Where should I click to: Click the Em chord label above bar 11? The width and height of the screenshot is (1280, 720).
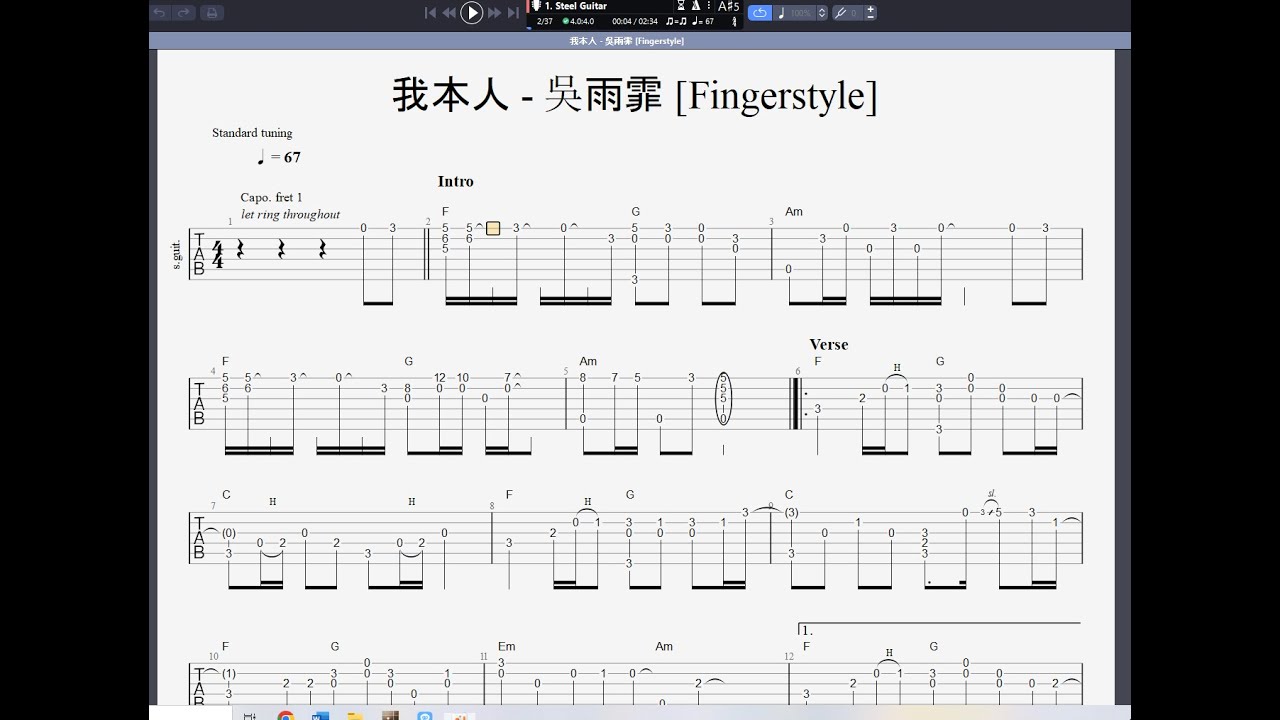point(506,646)
